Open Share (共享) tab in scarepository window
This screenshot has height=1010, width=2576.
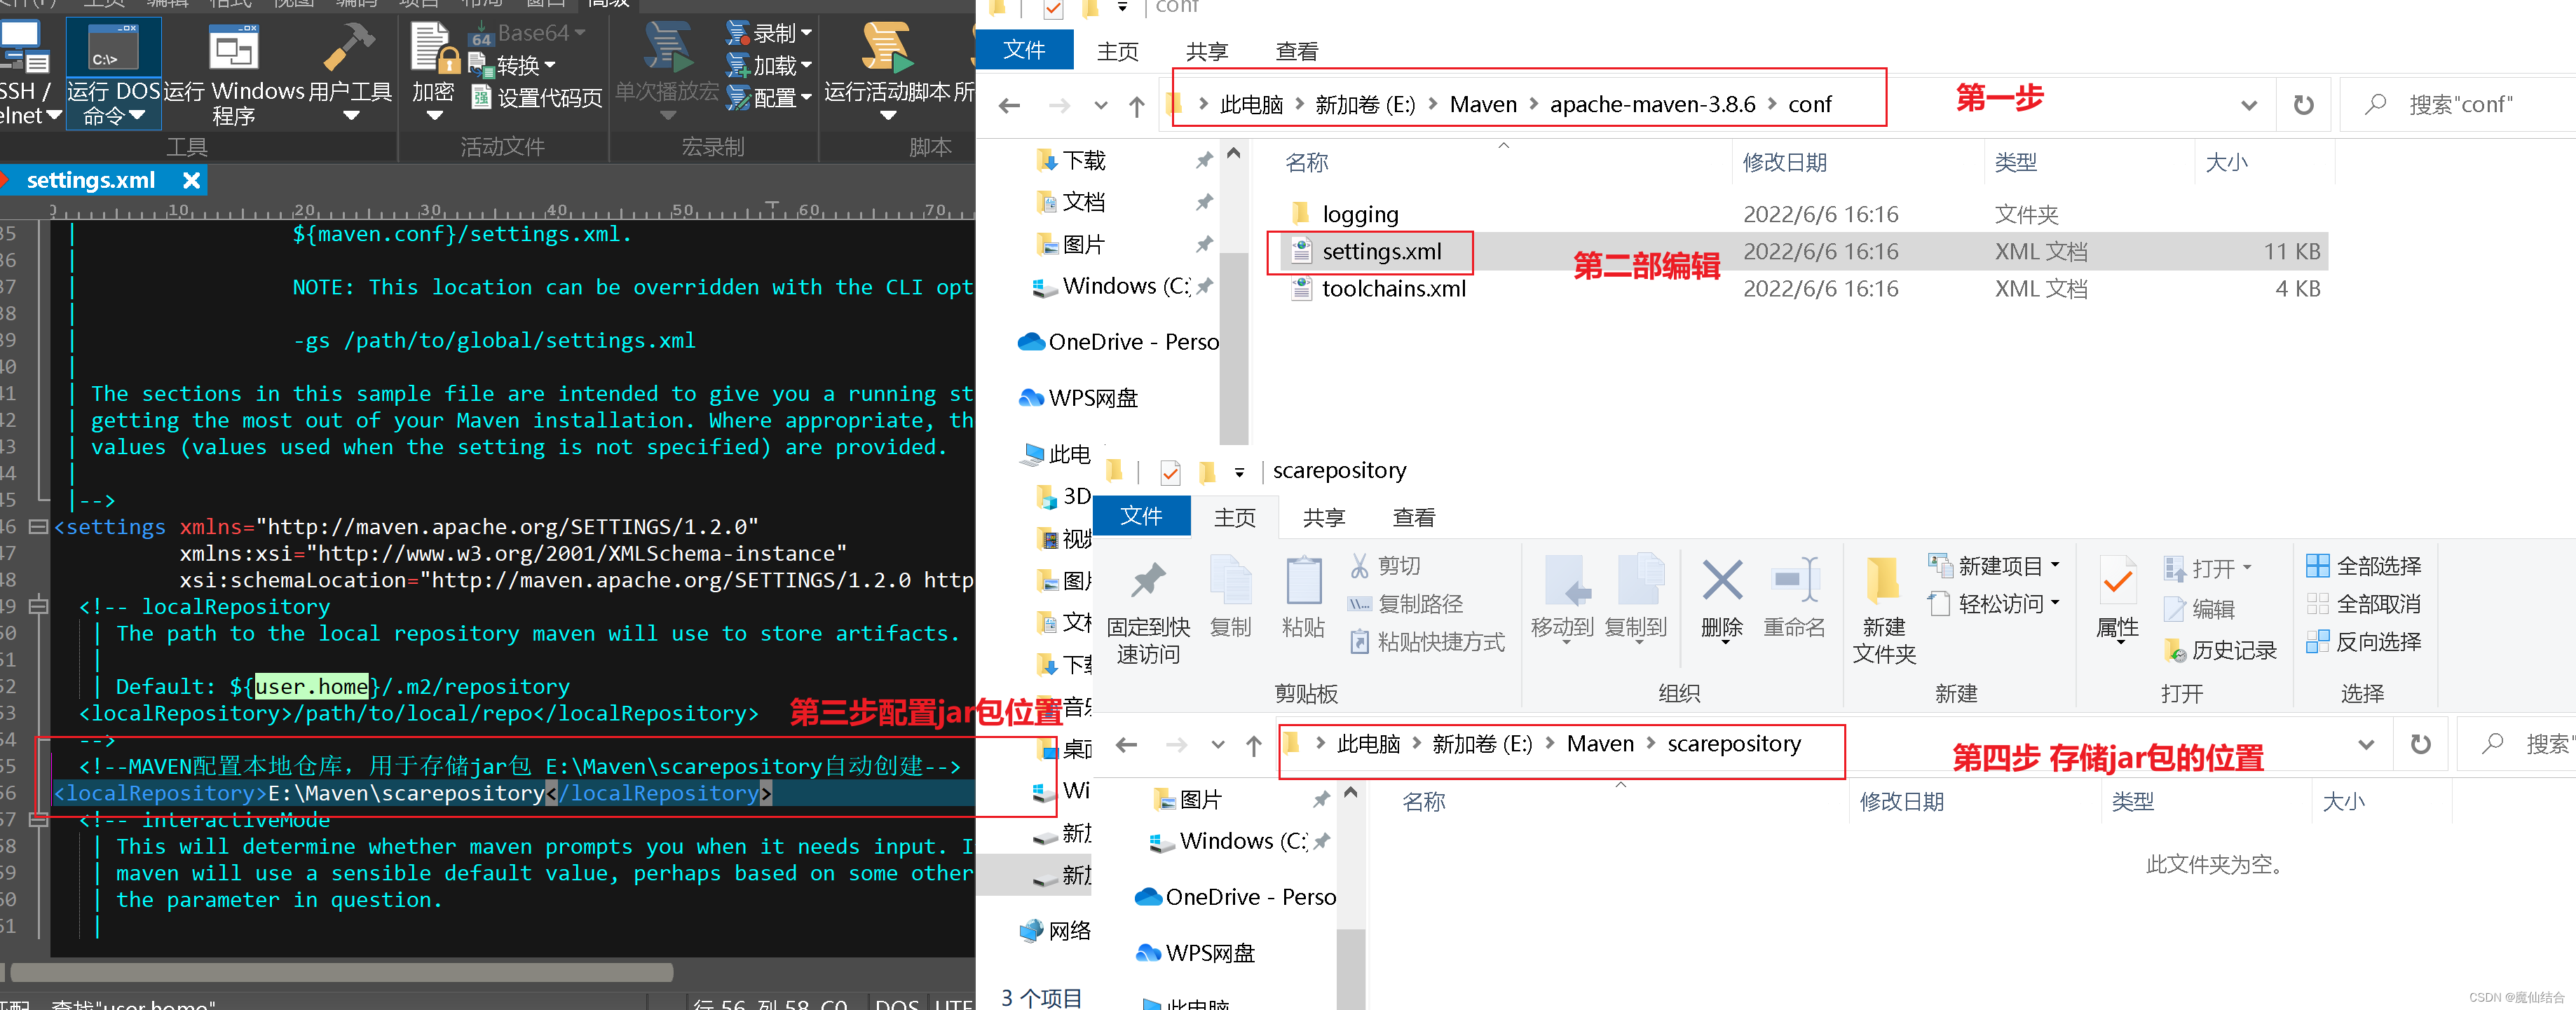click(1324, 517)
